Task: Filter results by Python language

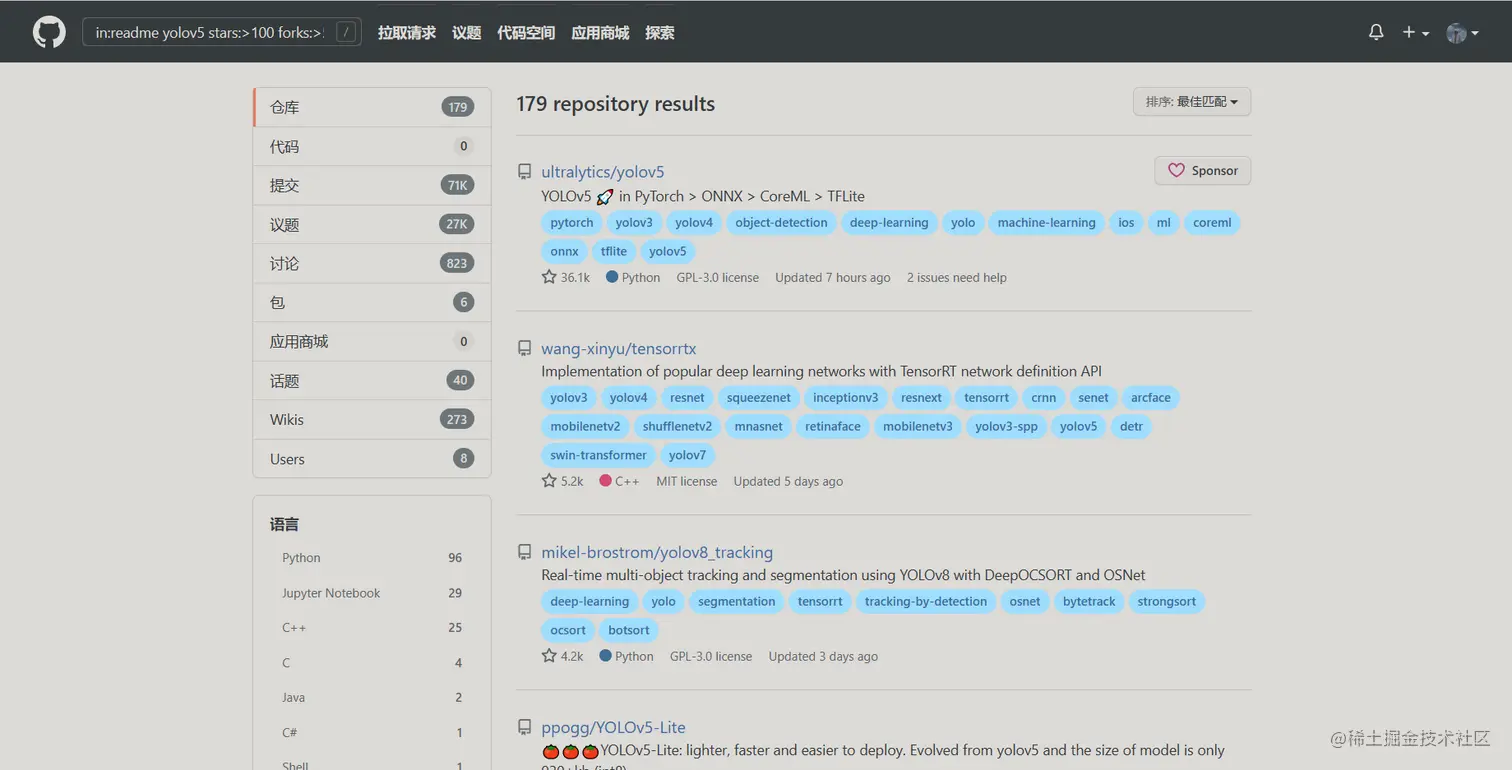Action: pyautogui.click(x=372, y=558)
